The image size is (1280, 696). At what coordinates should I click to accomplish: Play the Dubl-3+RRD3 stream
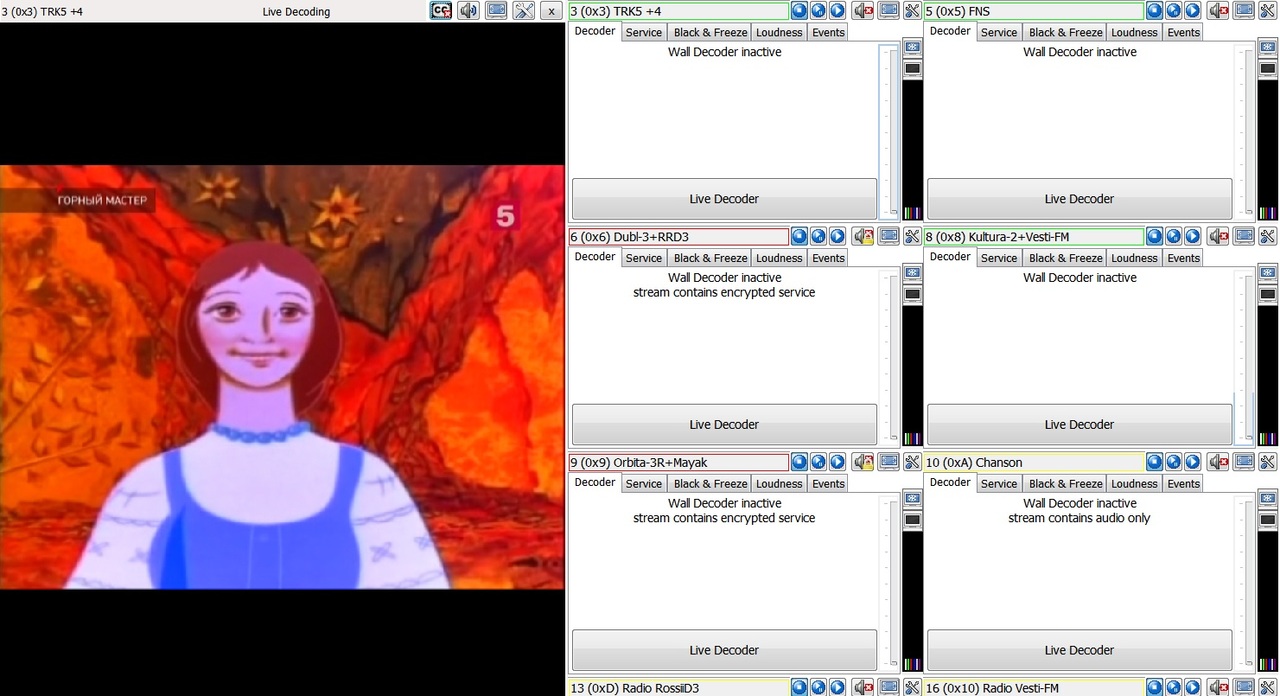[x=837, y=237]
